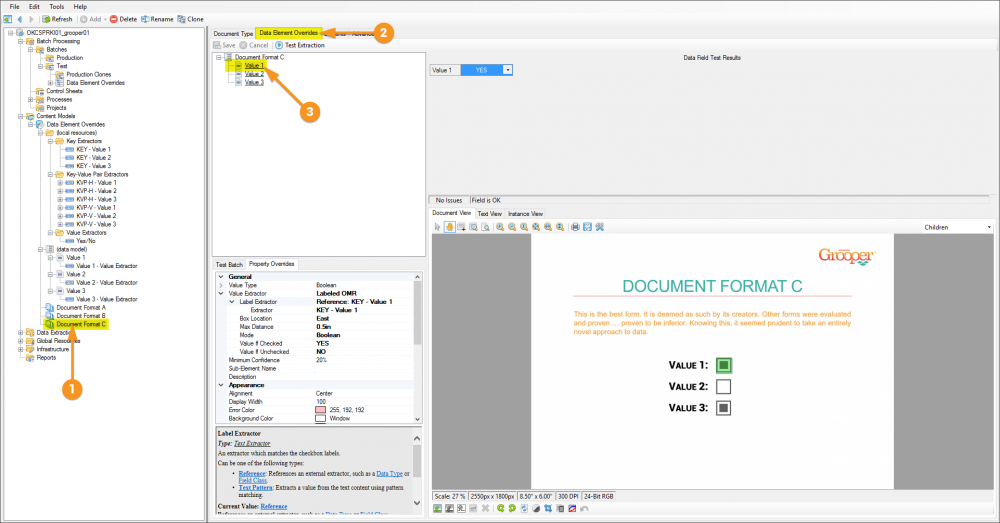Click the grayscale image view icon
Viewport: 1000px width, 523px height.
click(x=450, y=508)
